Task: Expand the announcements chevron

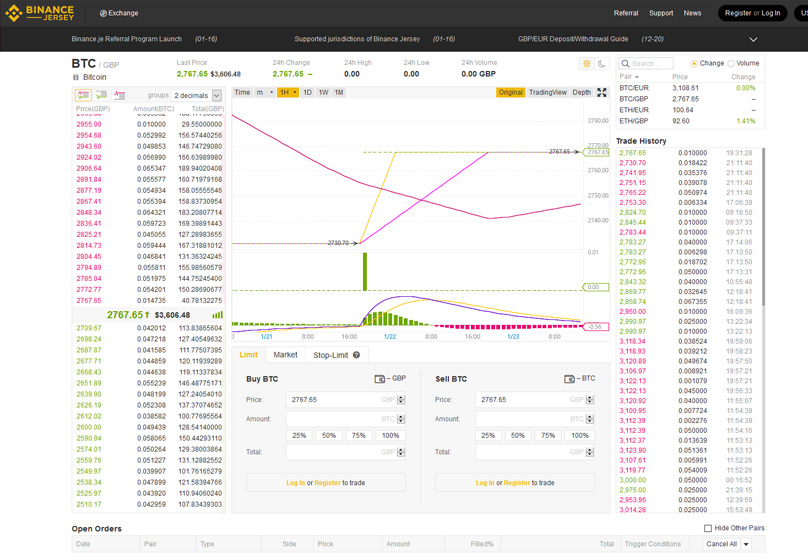Action: coord(753,39)
